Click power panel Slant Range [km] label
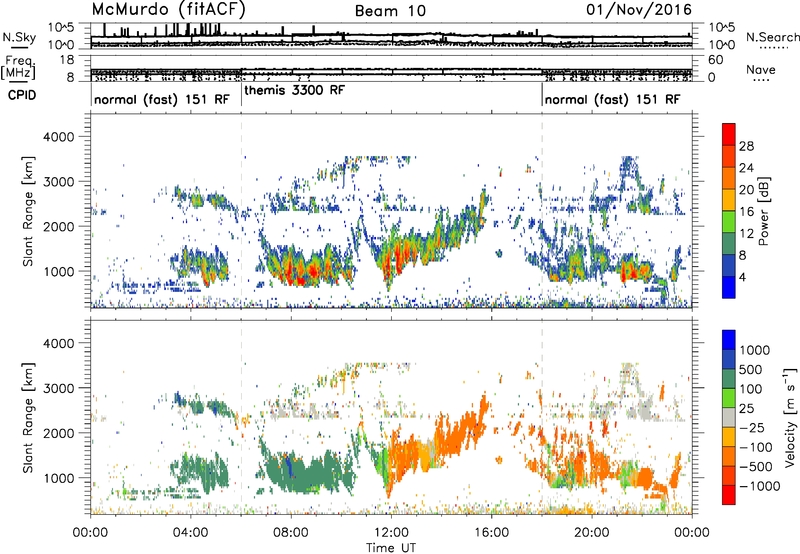The image size is (800, 554). pos(28,211)
